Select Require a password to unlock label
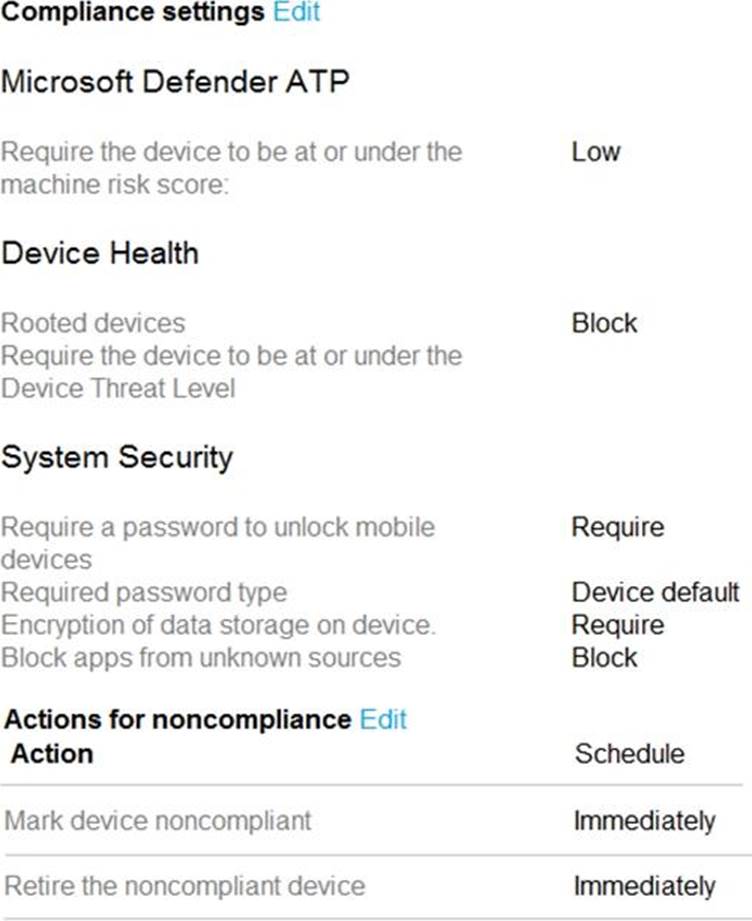The width and height of the screenshot is (752, 921). pyautogui.click(x=218, y=527)
